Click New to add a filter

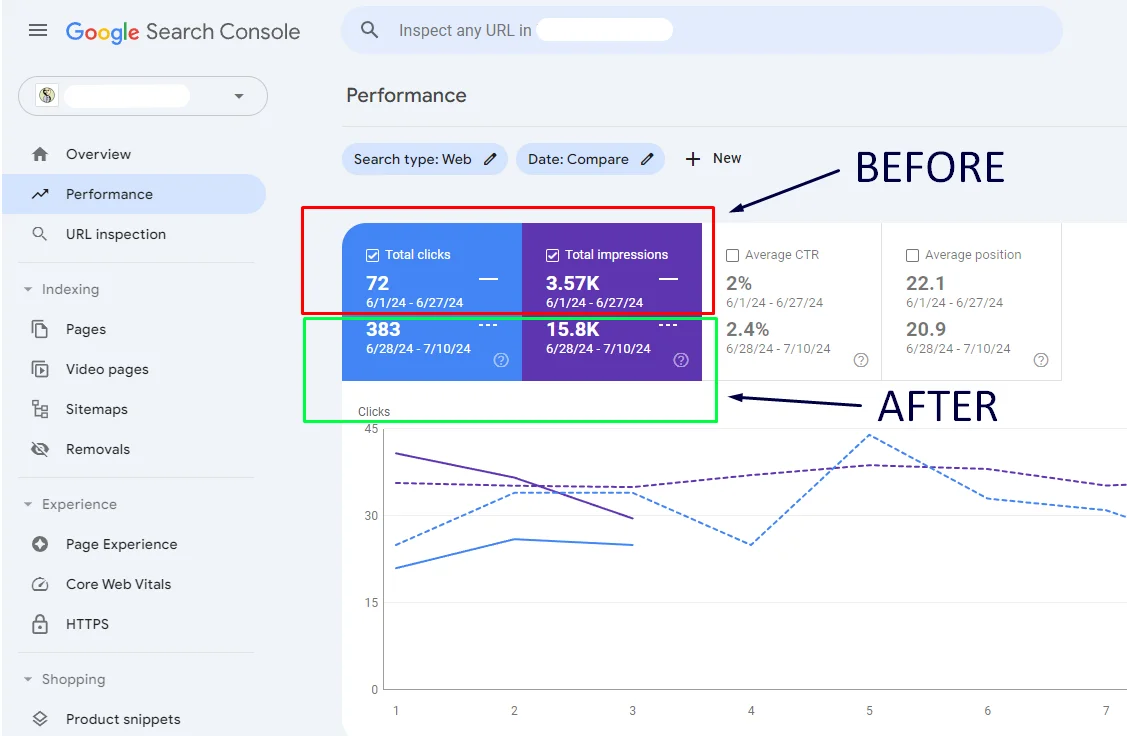click(x=727, y=158)
